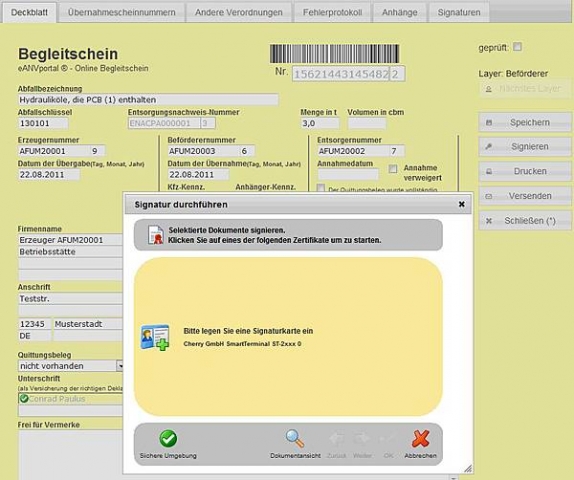Open the Fehlerprotokoll tab
The width and height of the screenshot is (574, 480).
pyautogui.click(x=332, y=12)
